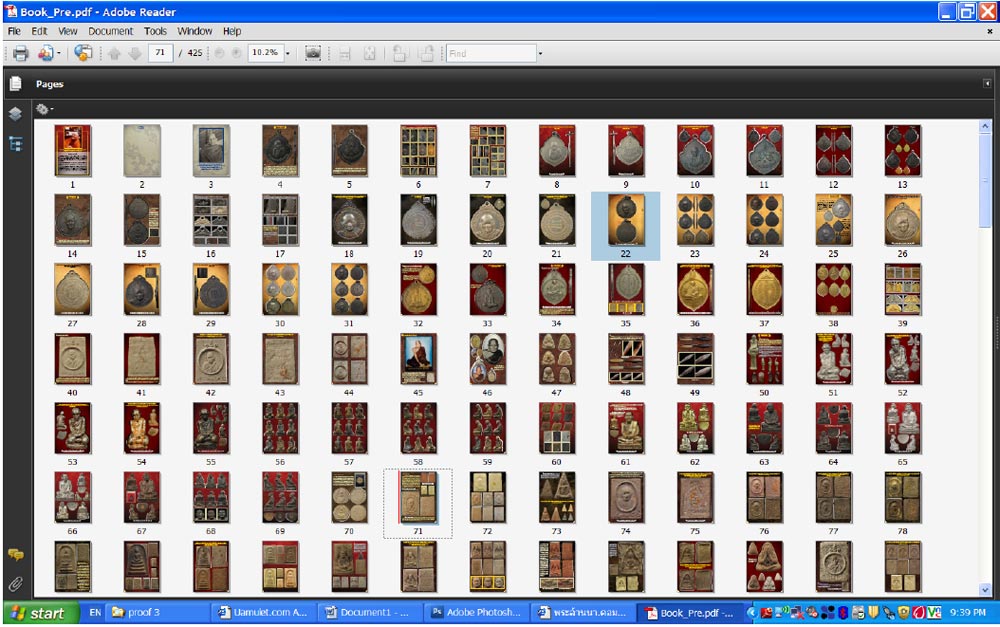Viewport: 1000px width, 627px height.
Task: Click the vertical scrollbar down arrow
Action: pyautogui.click(x=985, y=590)
